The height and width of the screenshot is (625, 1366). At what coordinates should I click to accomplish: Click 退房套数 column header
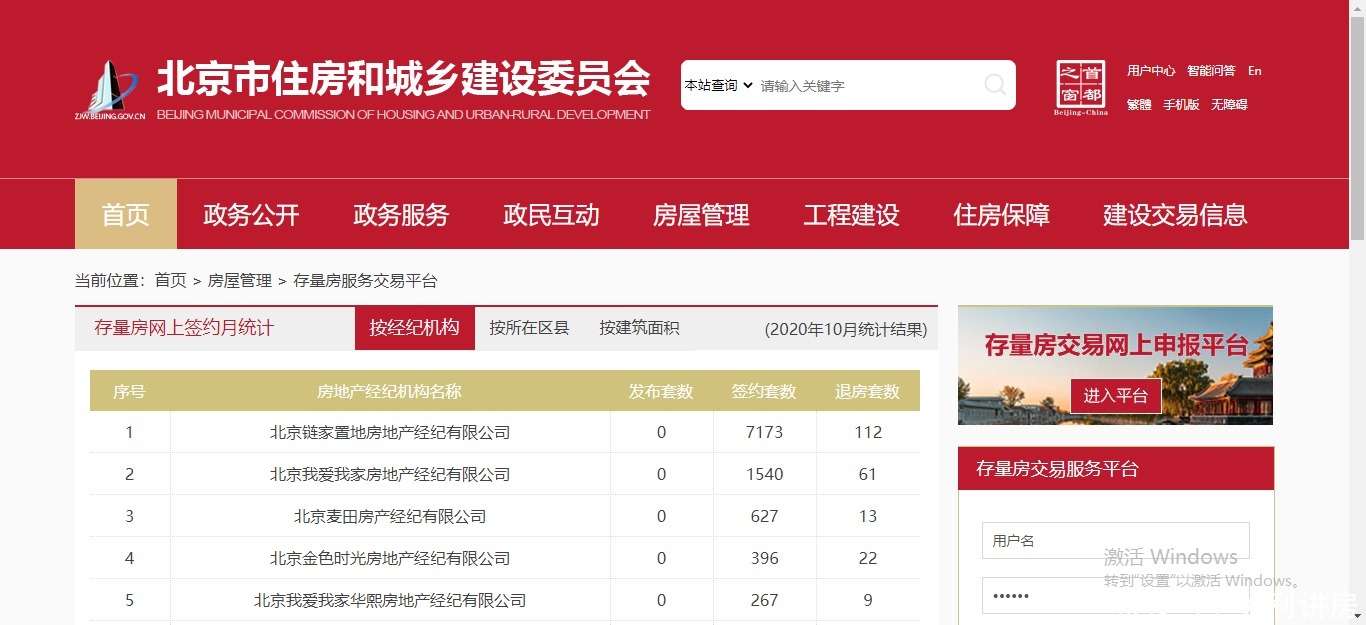click(x=868, y=391)
